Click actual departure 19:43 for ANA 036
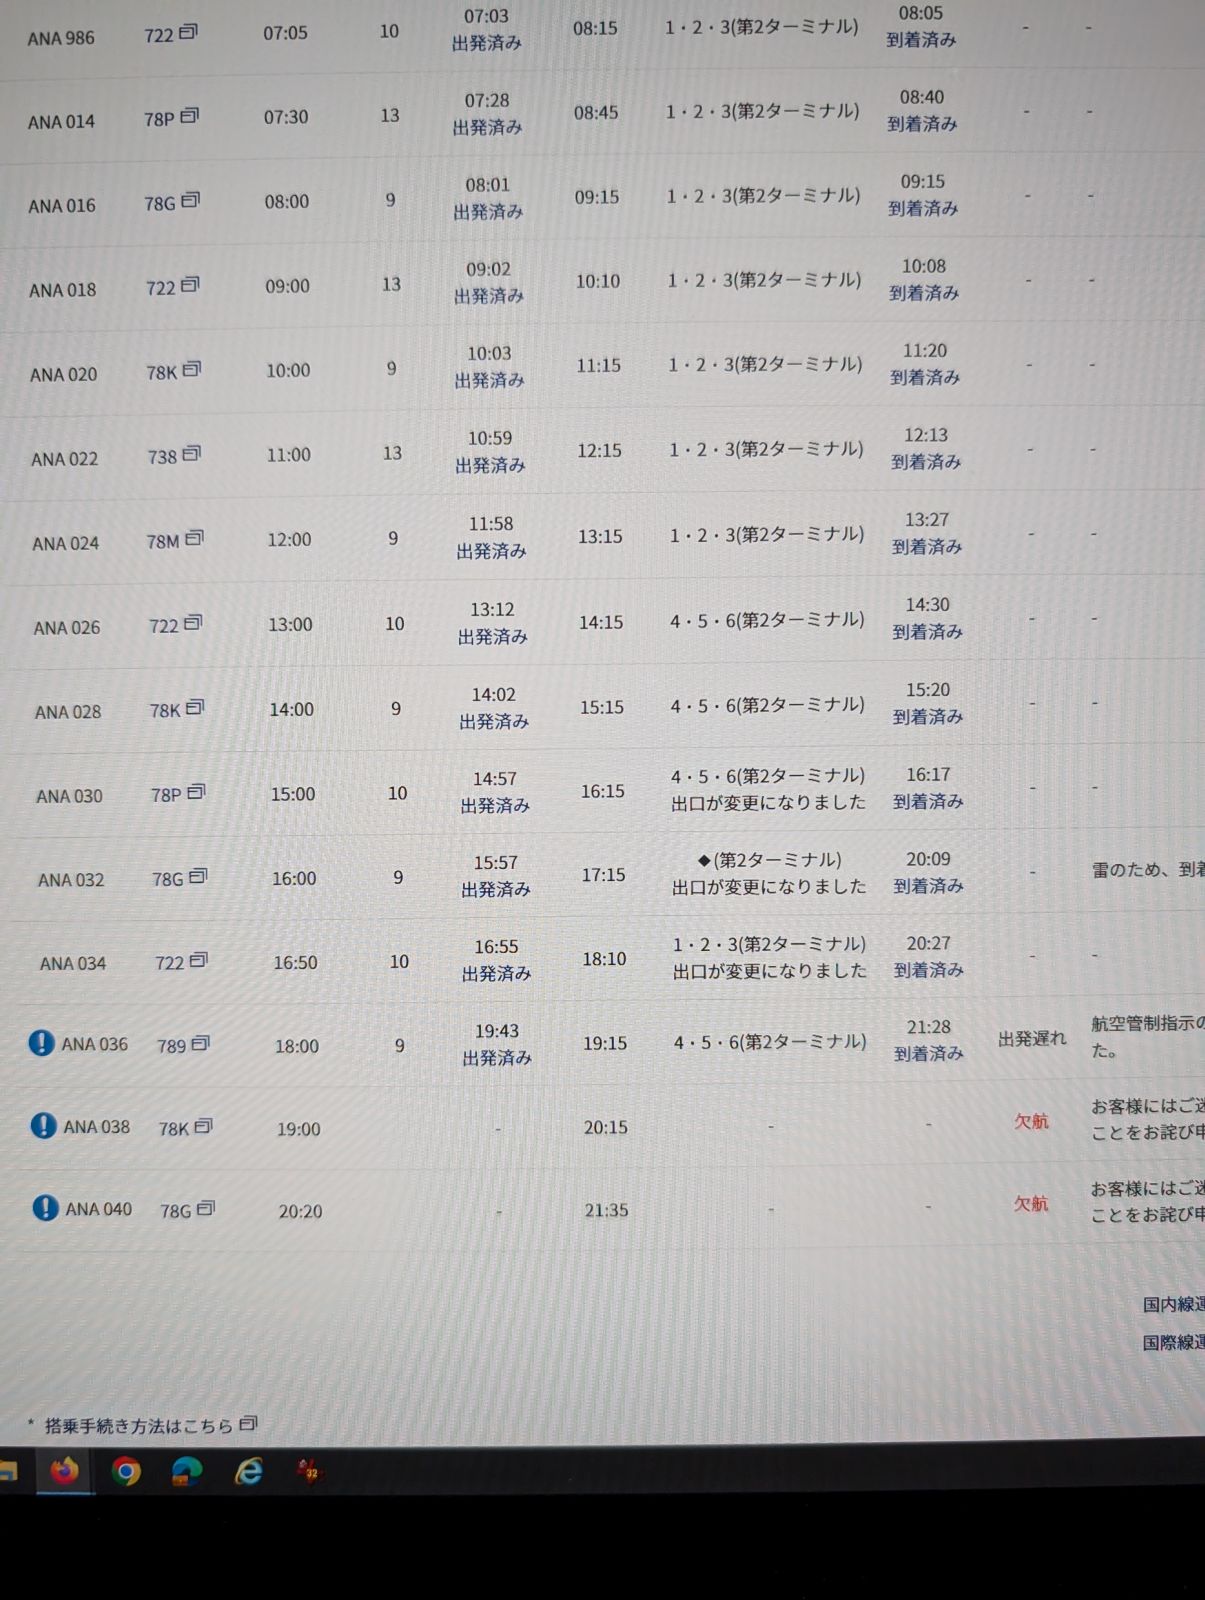Image resolution: width=1205 pixels, height=1600 pixels. click(497, 1031)
